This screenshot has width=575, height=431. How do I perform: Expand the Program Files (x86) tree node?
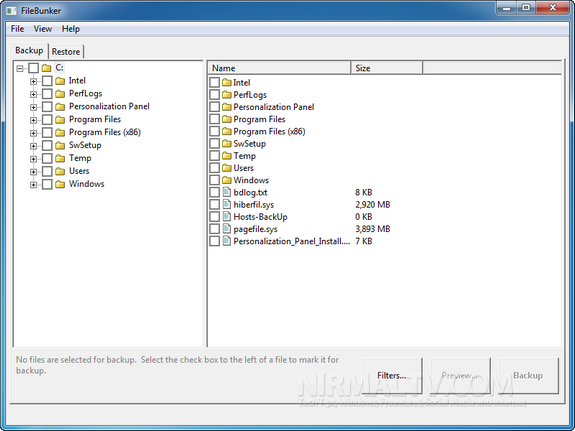coord(33,133)
